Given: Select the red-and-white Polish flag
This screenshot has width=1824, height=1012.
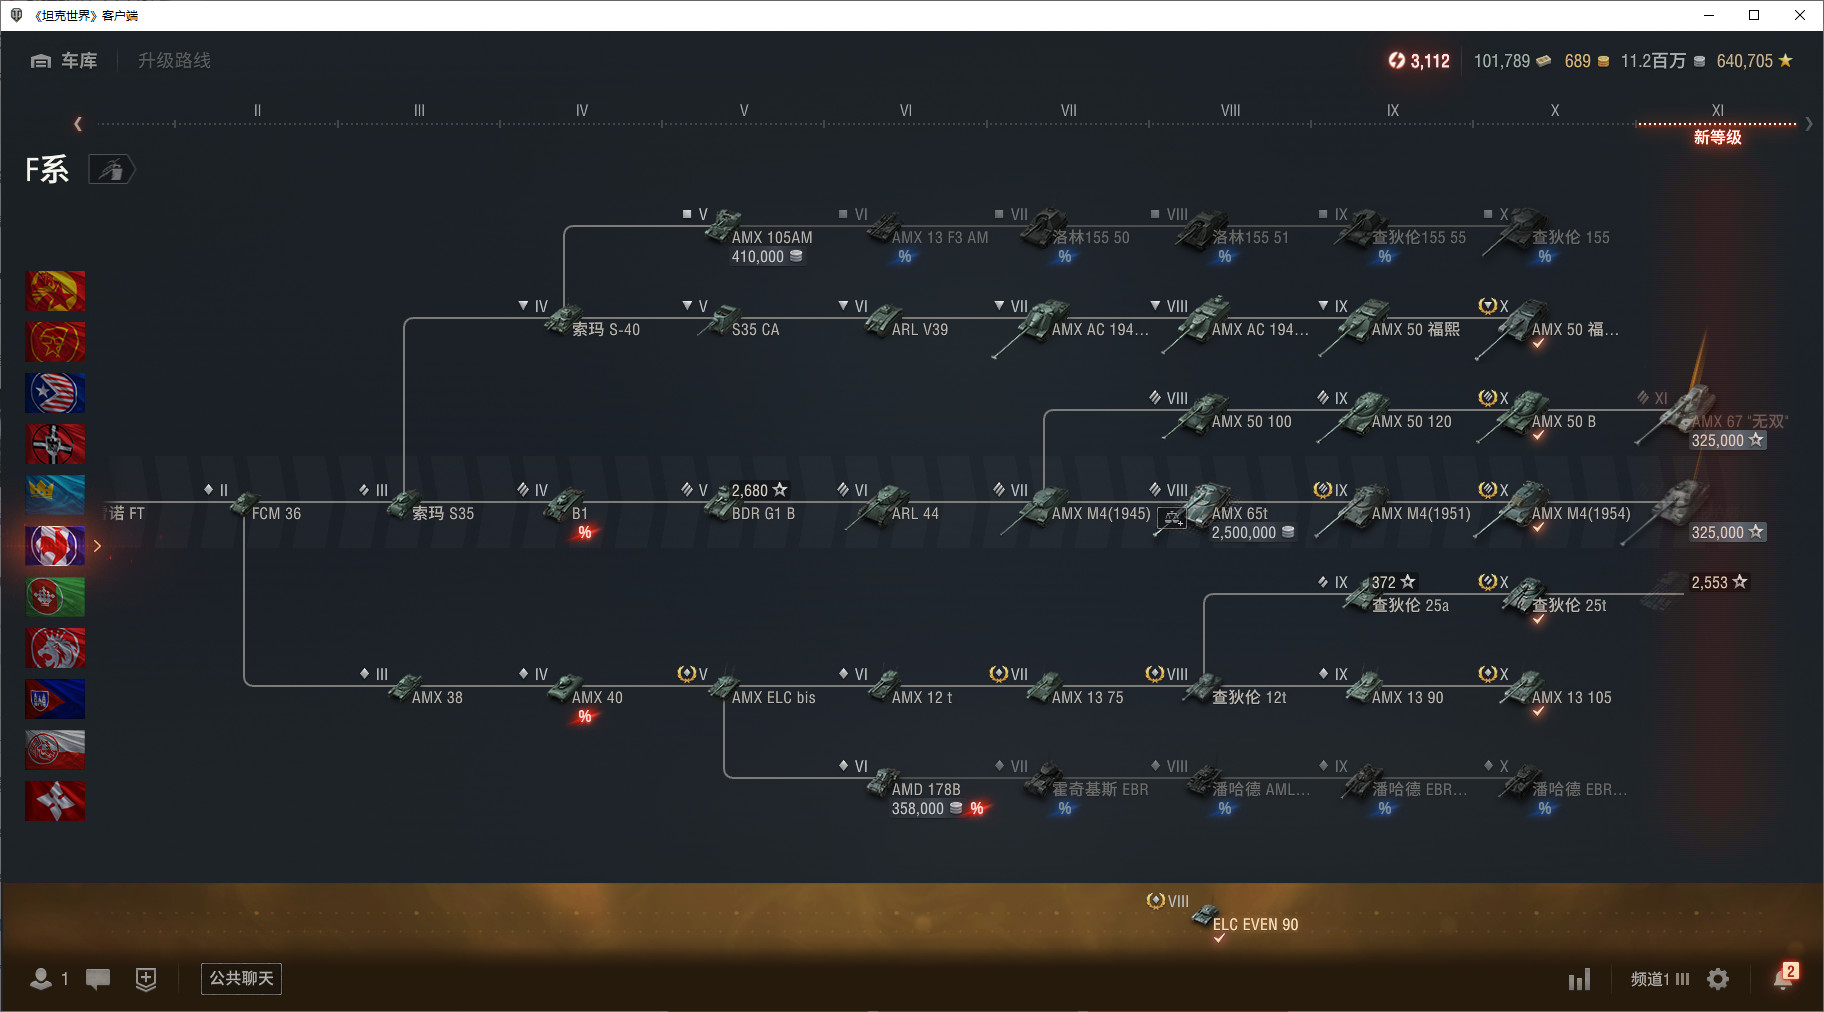Looking at the screenshot, I should pyautogui.click(x=55, y=750).
